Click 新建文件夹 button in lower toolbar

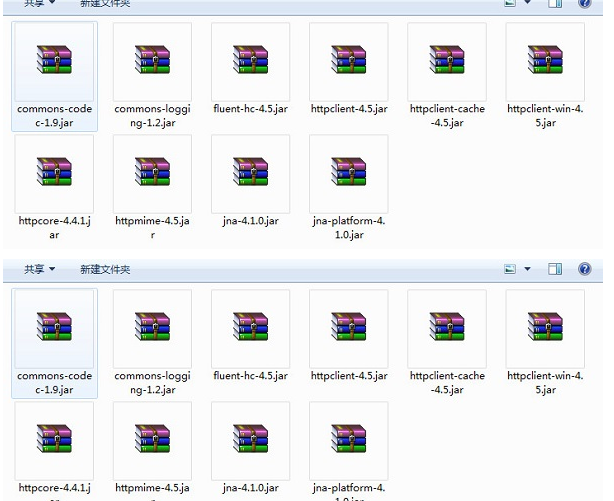point(105,269)
